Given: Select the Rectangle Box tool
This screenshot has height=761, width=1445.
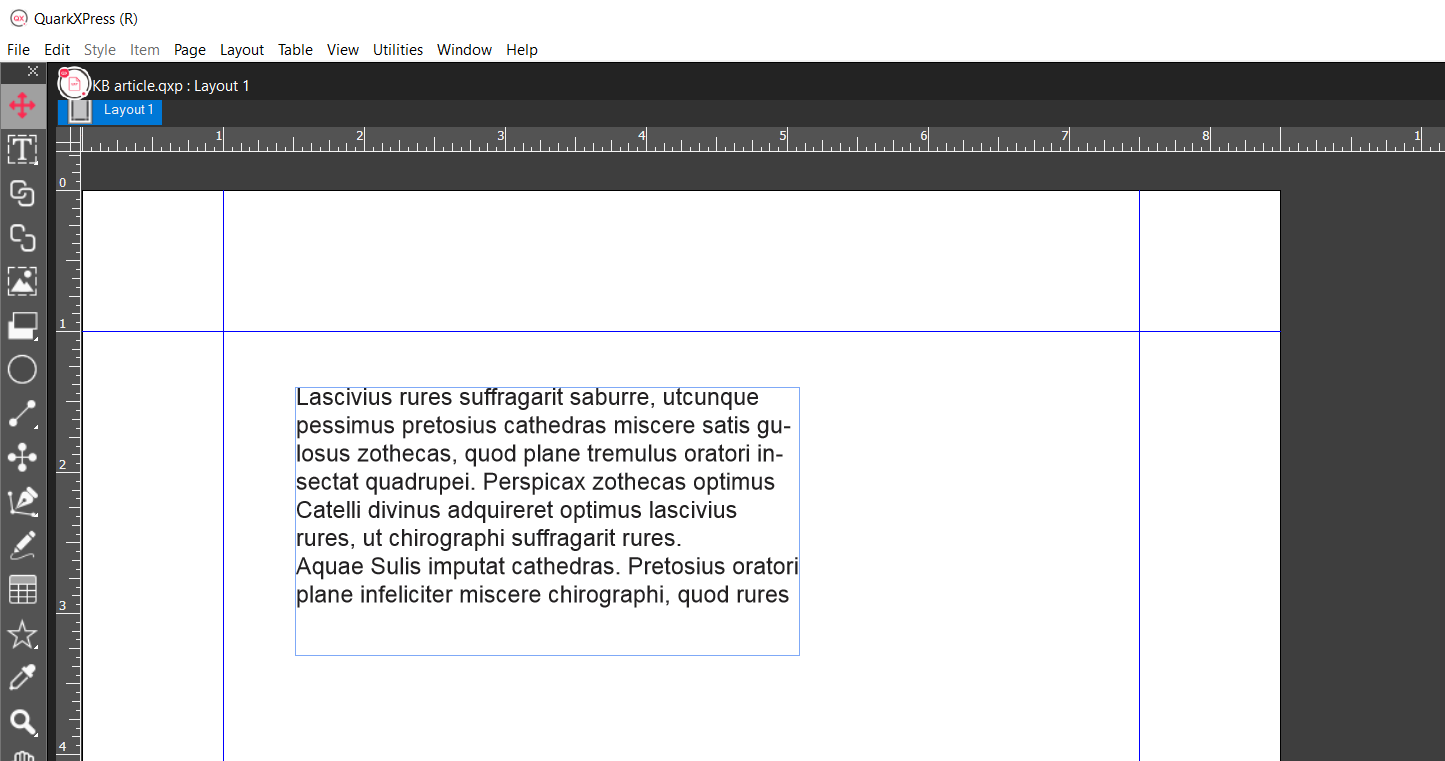Looking at the screenshot, I should click(22, 325).
